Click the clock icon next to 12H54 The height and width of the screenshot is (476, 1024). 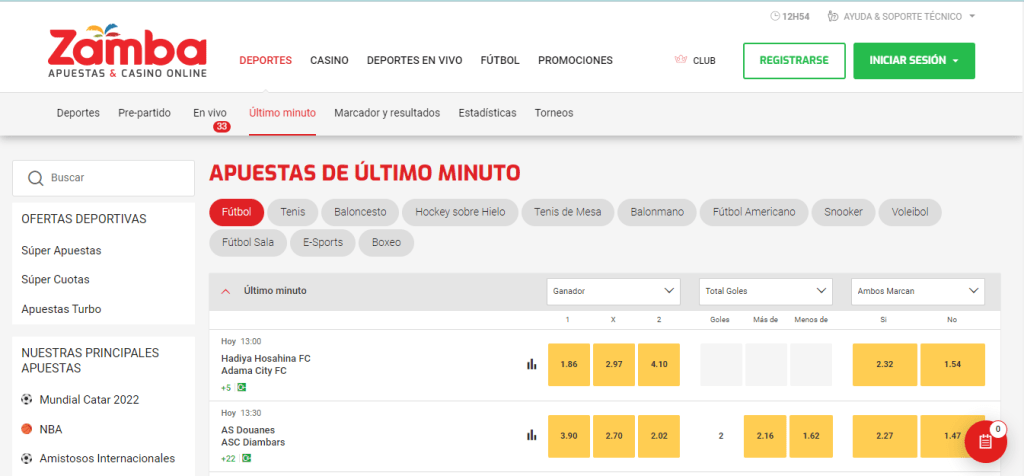(775, 16)
